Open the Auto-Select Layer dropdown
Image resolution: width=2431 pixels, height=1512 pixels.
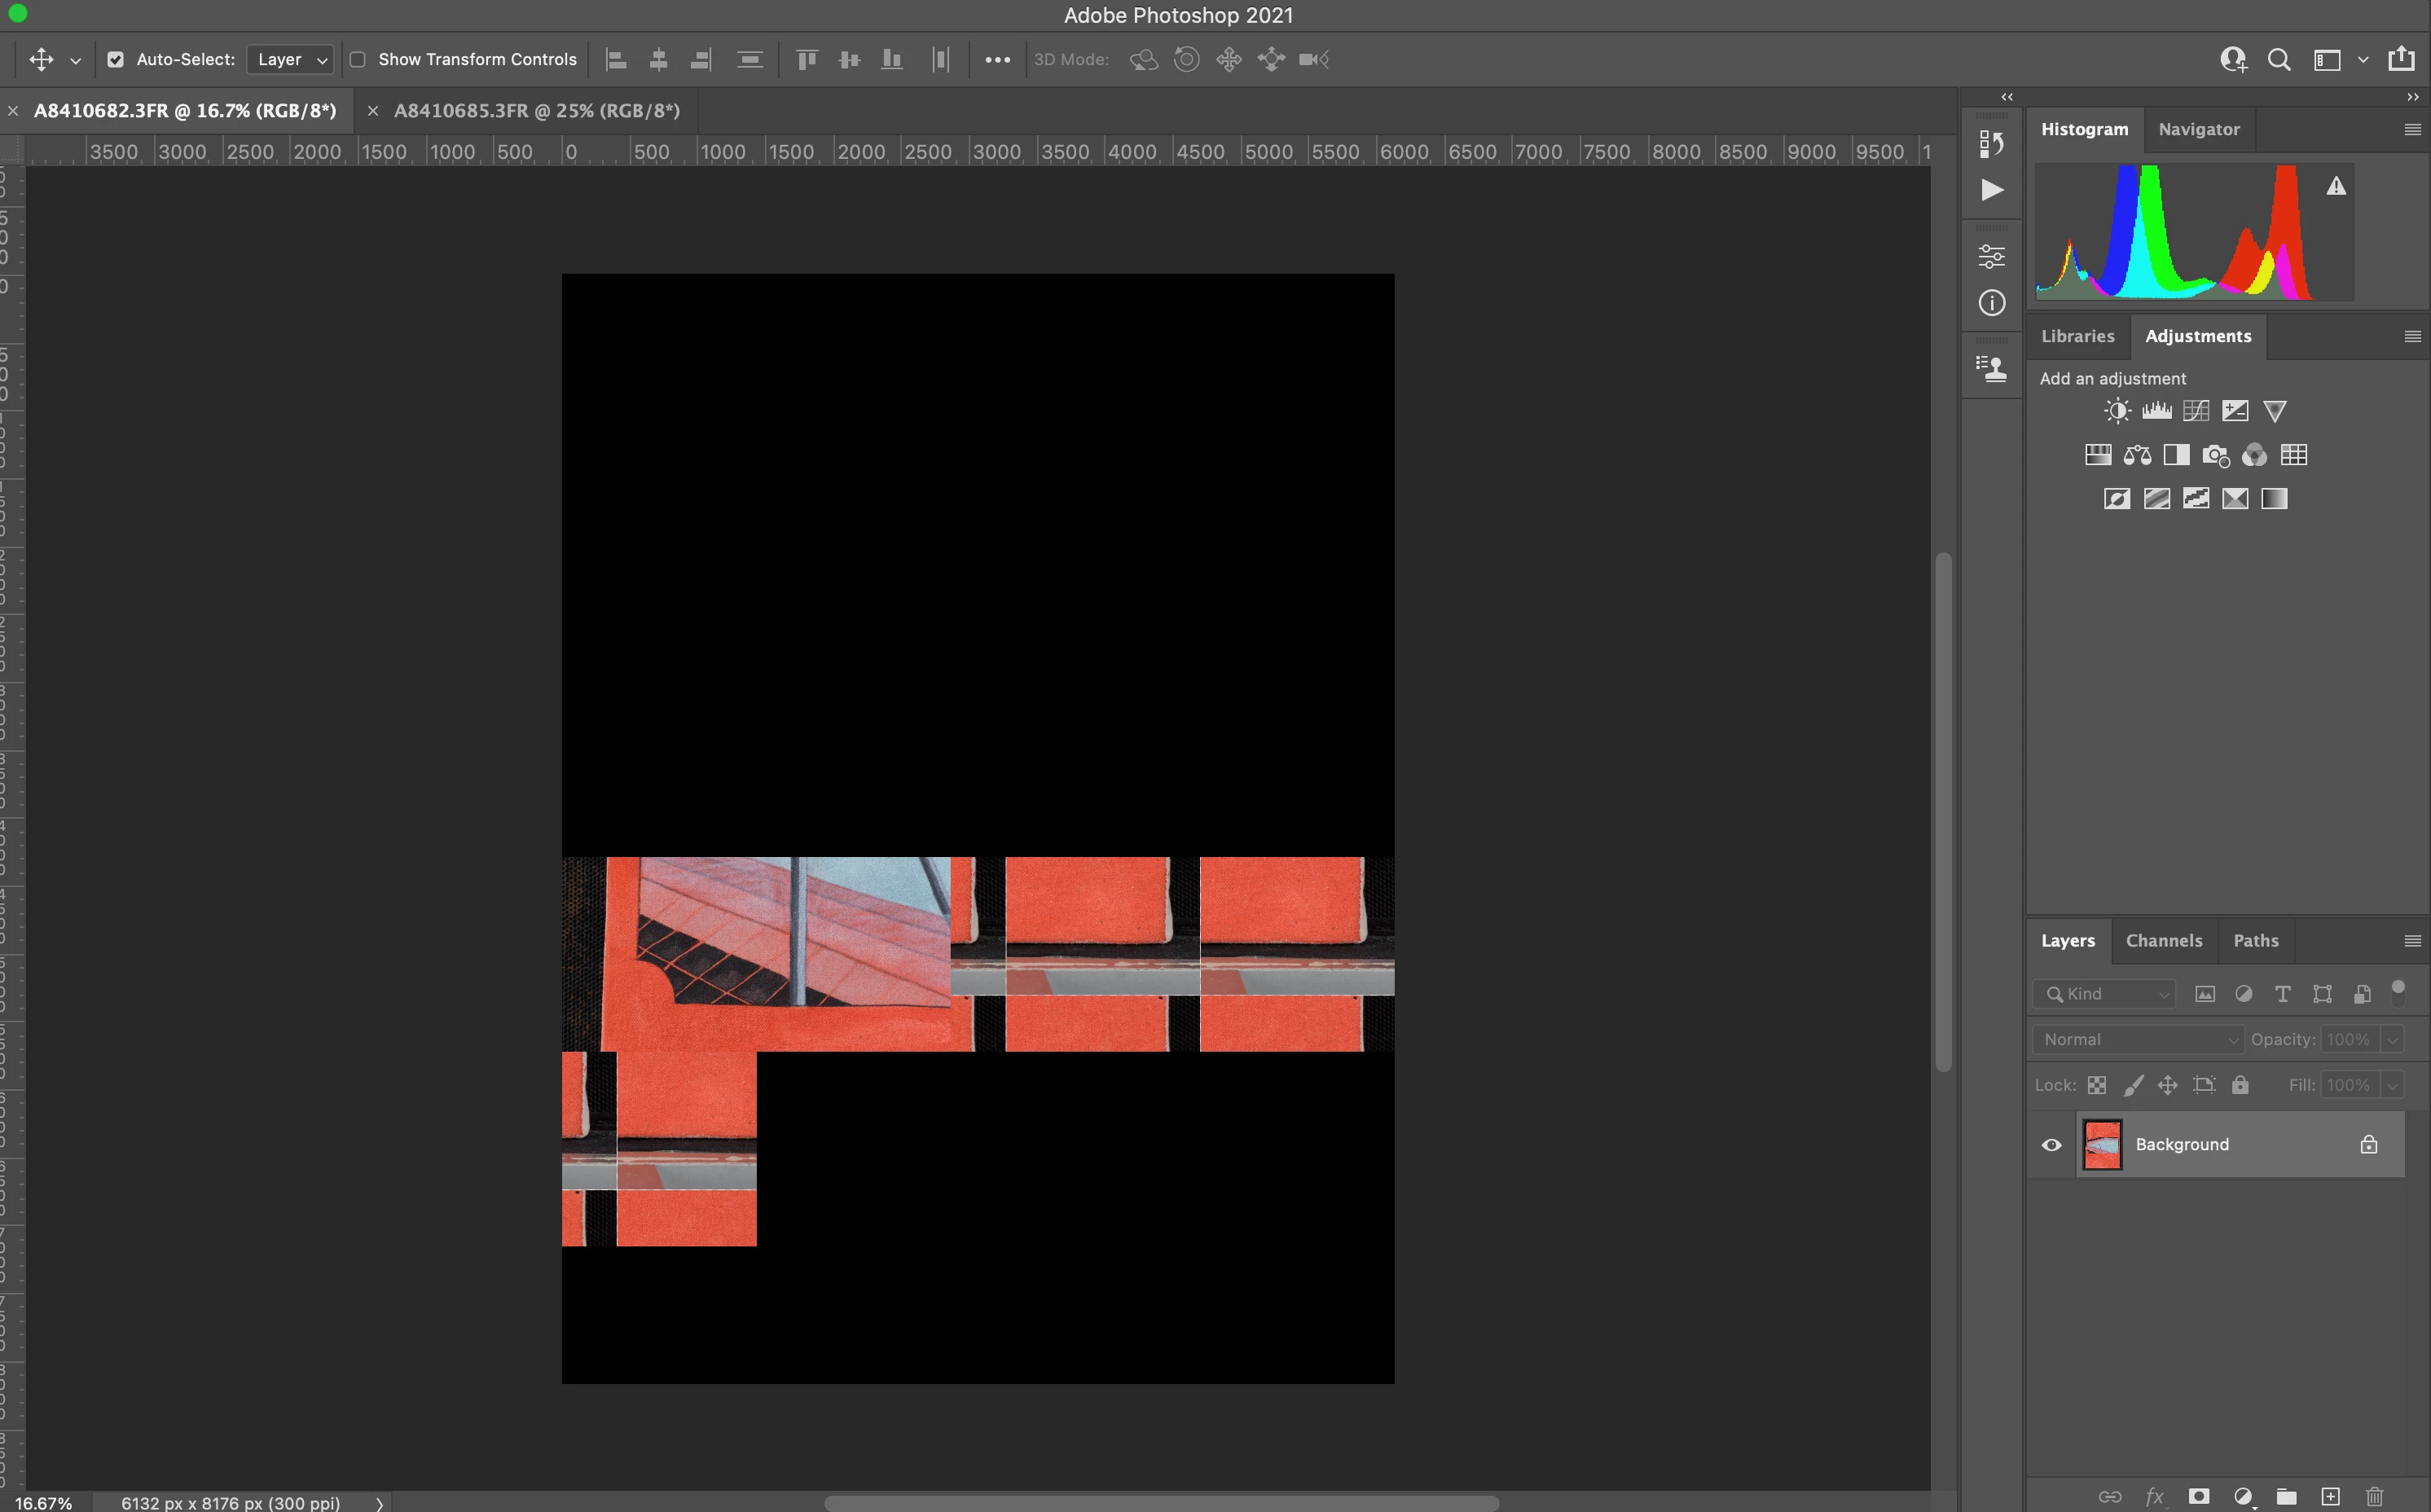pos(290,60)
